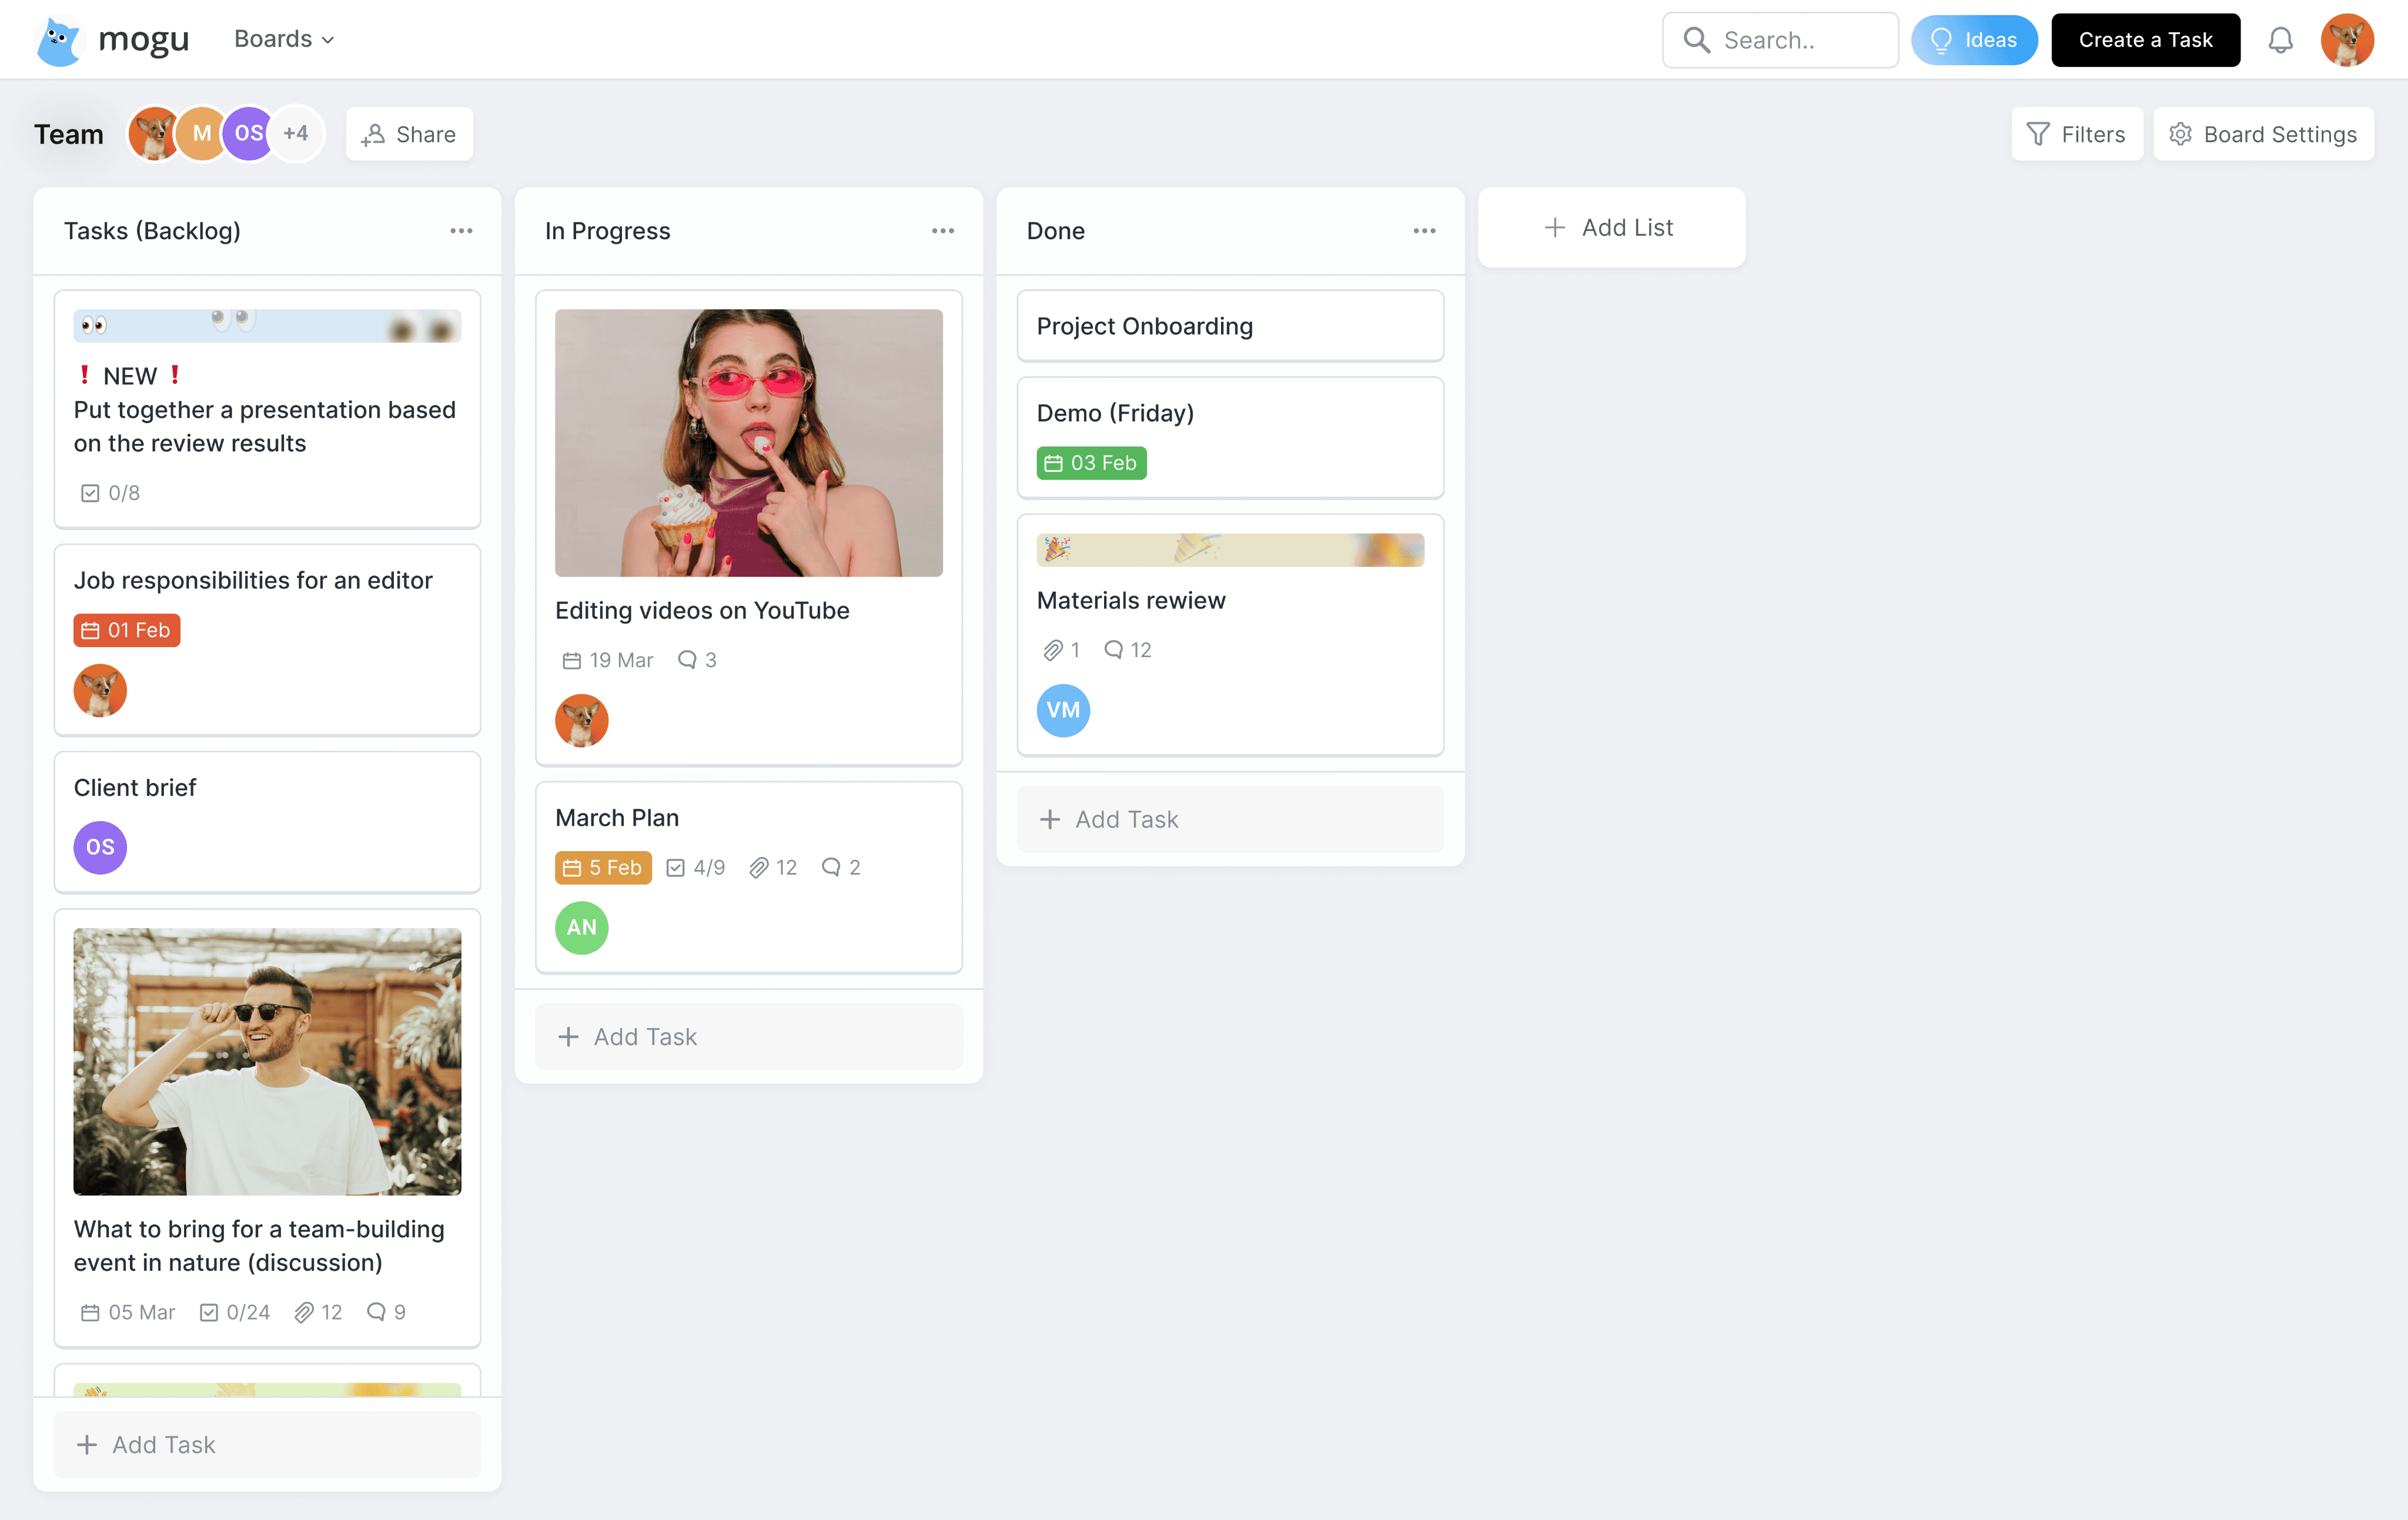Open user profile avatar in header
This screenshot has height=1520, width=2408.
[2346, 40]
